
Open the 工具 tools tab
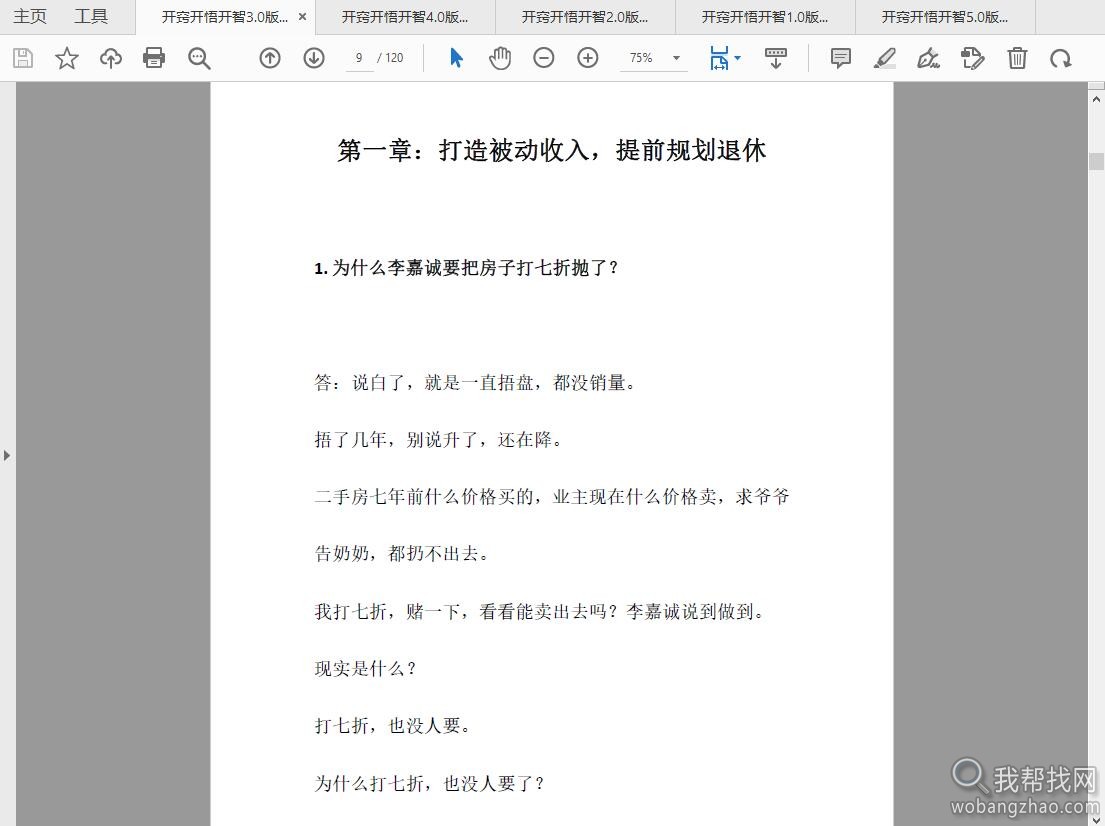pos(91,17)
